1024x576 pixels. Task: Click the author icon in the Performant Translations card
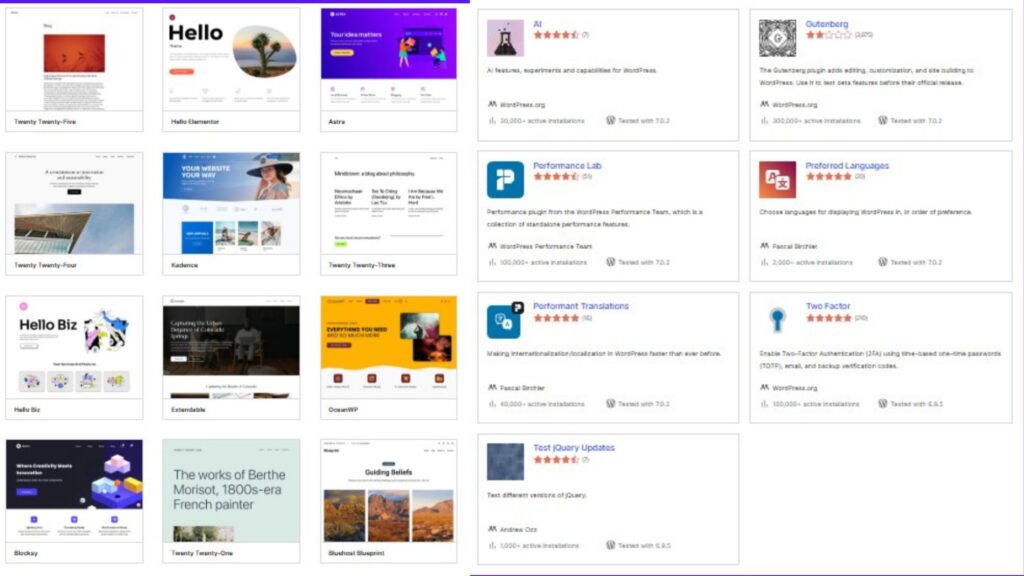coord(492,387)
